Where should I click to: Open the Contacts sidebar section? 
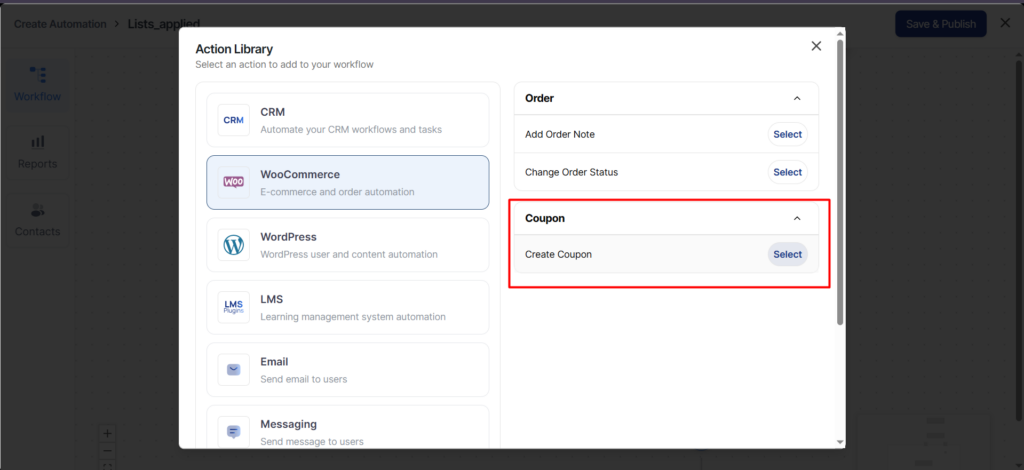[x=37, y=220]
